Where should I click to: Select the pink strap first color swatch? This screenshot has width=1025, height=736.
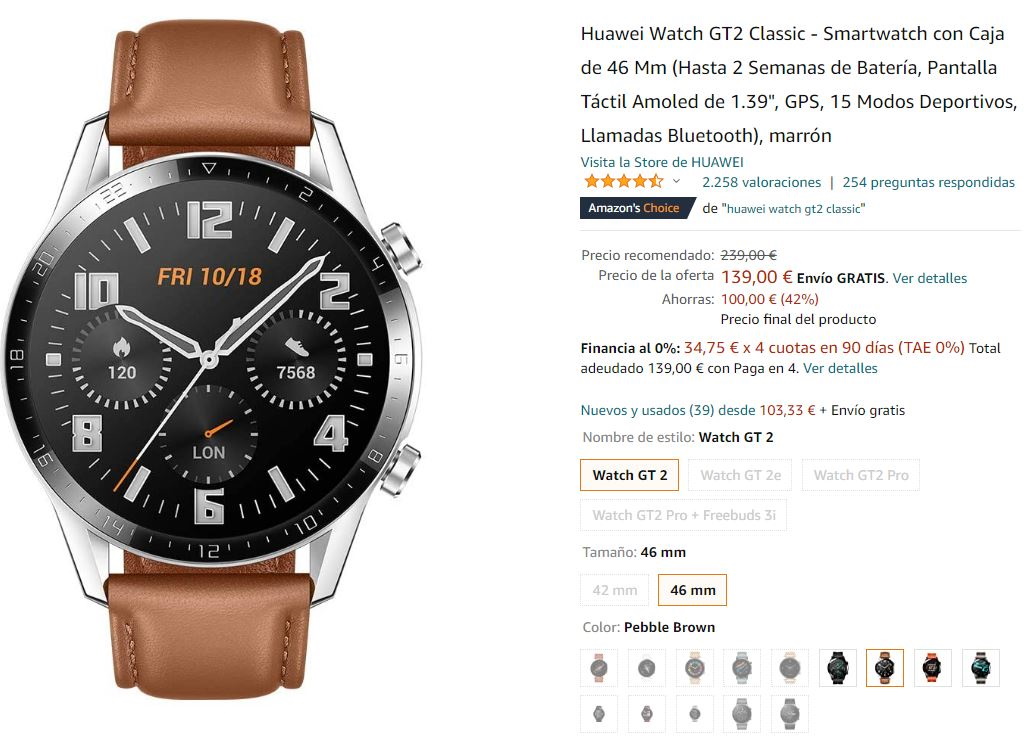599,668
